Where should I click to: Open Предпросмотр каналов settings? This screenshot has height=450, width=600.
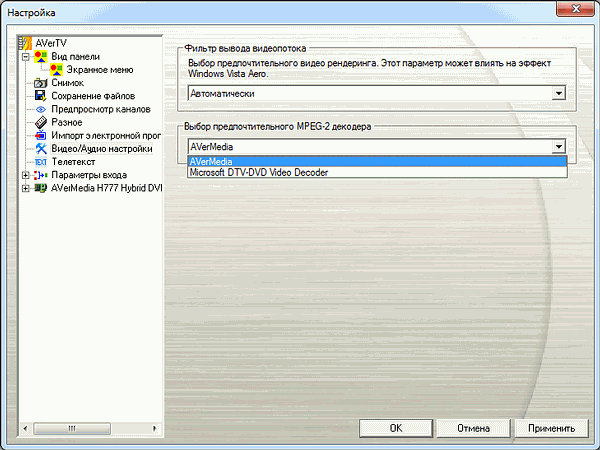pyautogui.click(x=101, y=109)
